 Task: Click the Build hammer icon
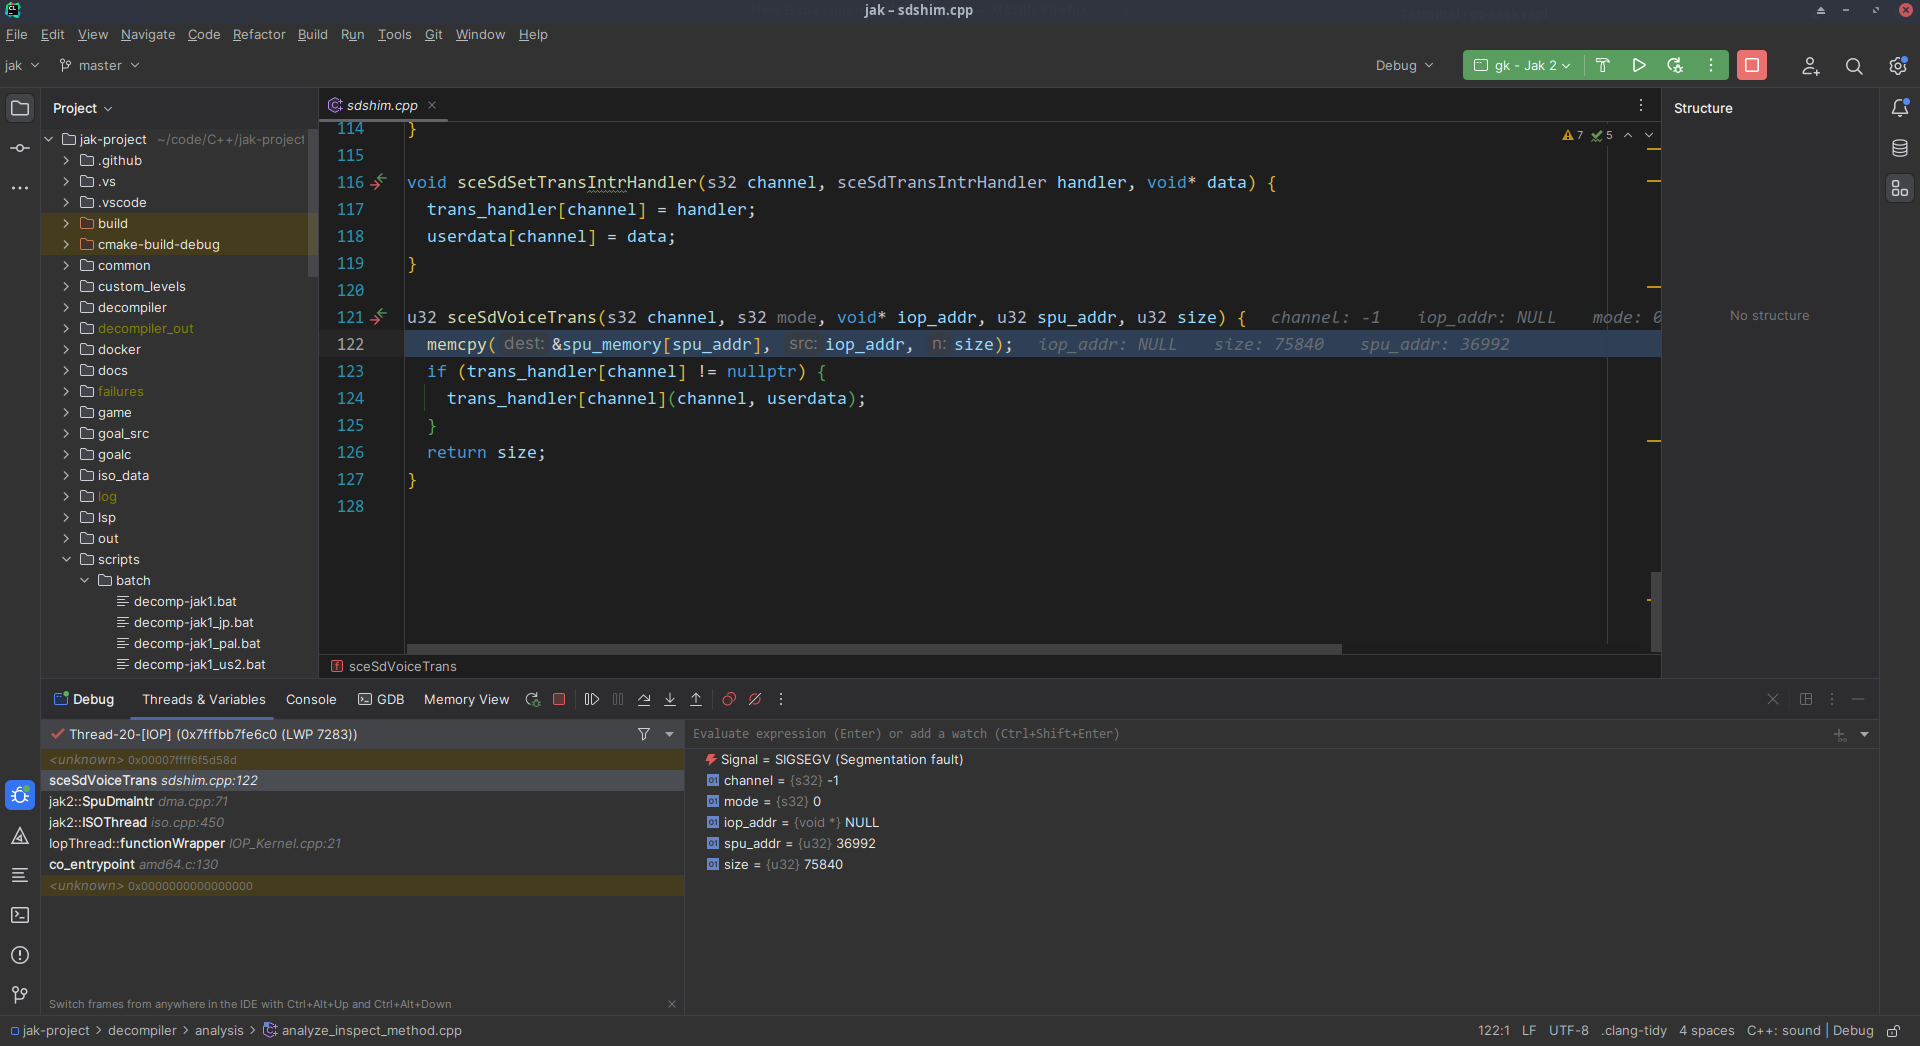[x=1602, y=65]
